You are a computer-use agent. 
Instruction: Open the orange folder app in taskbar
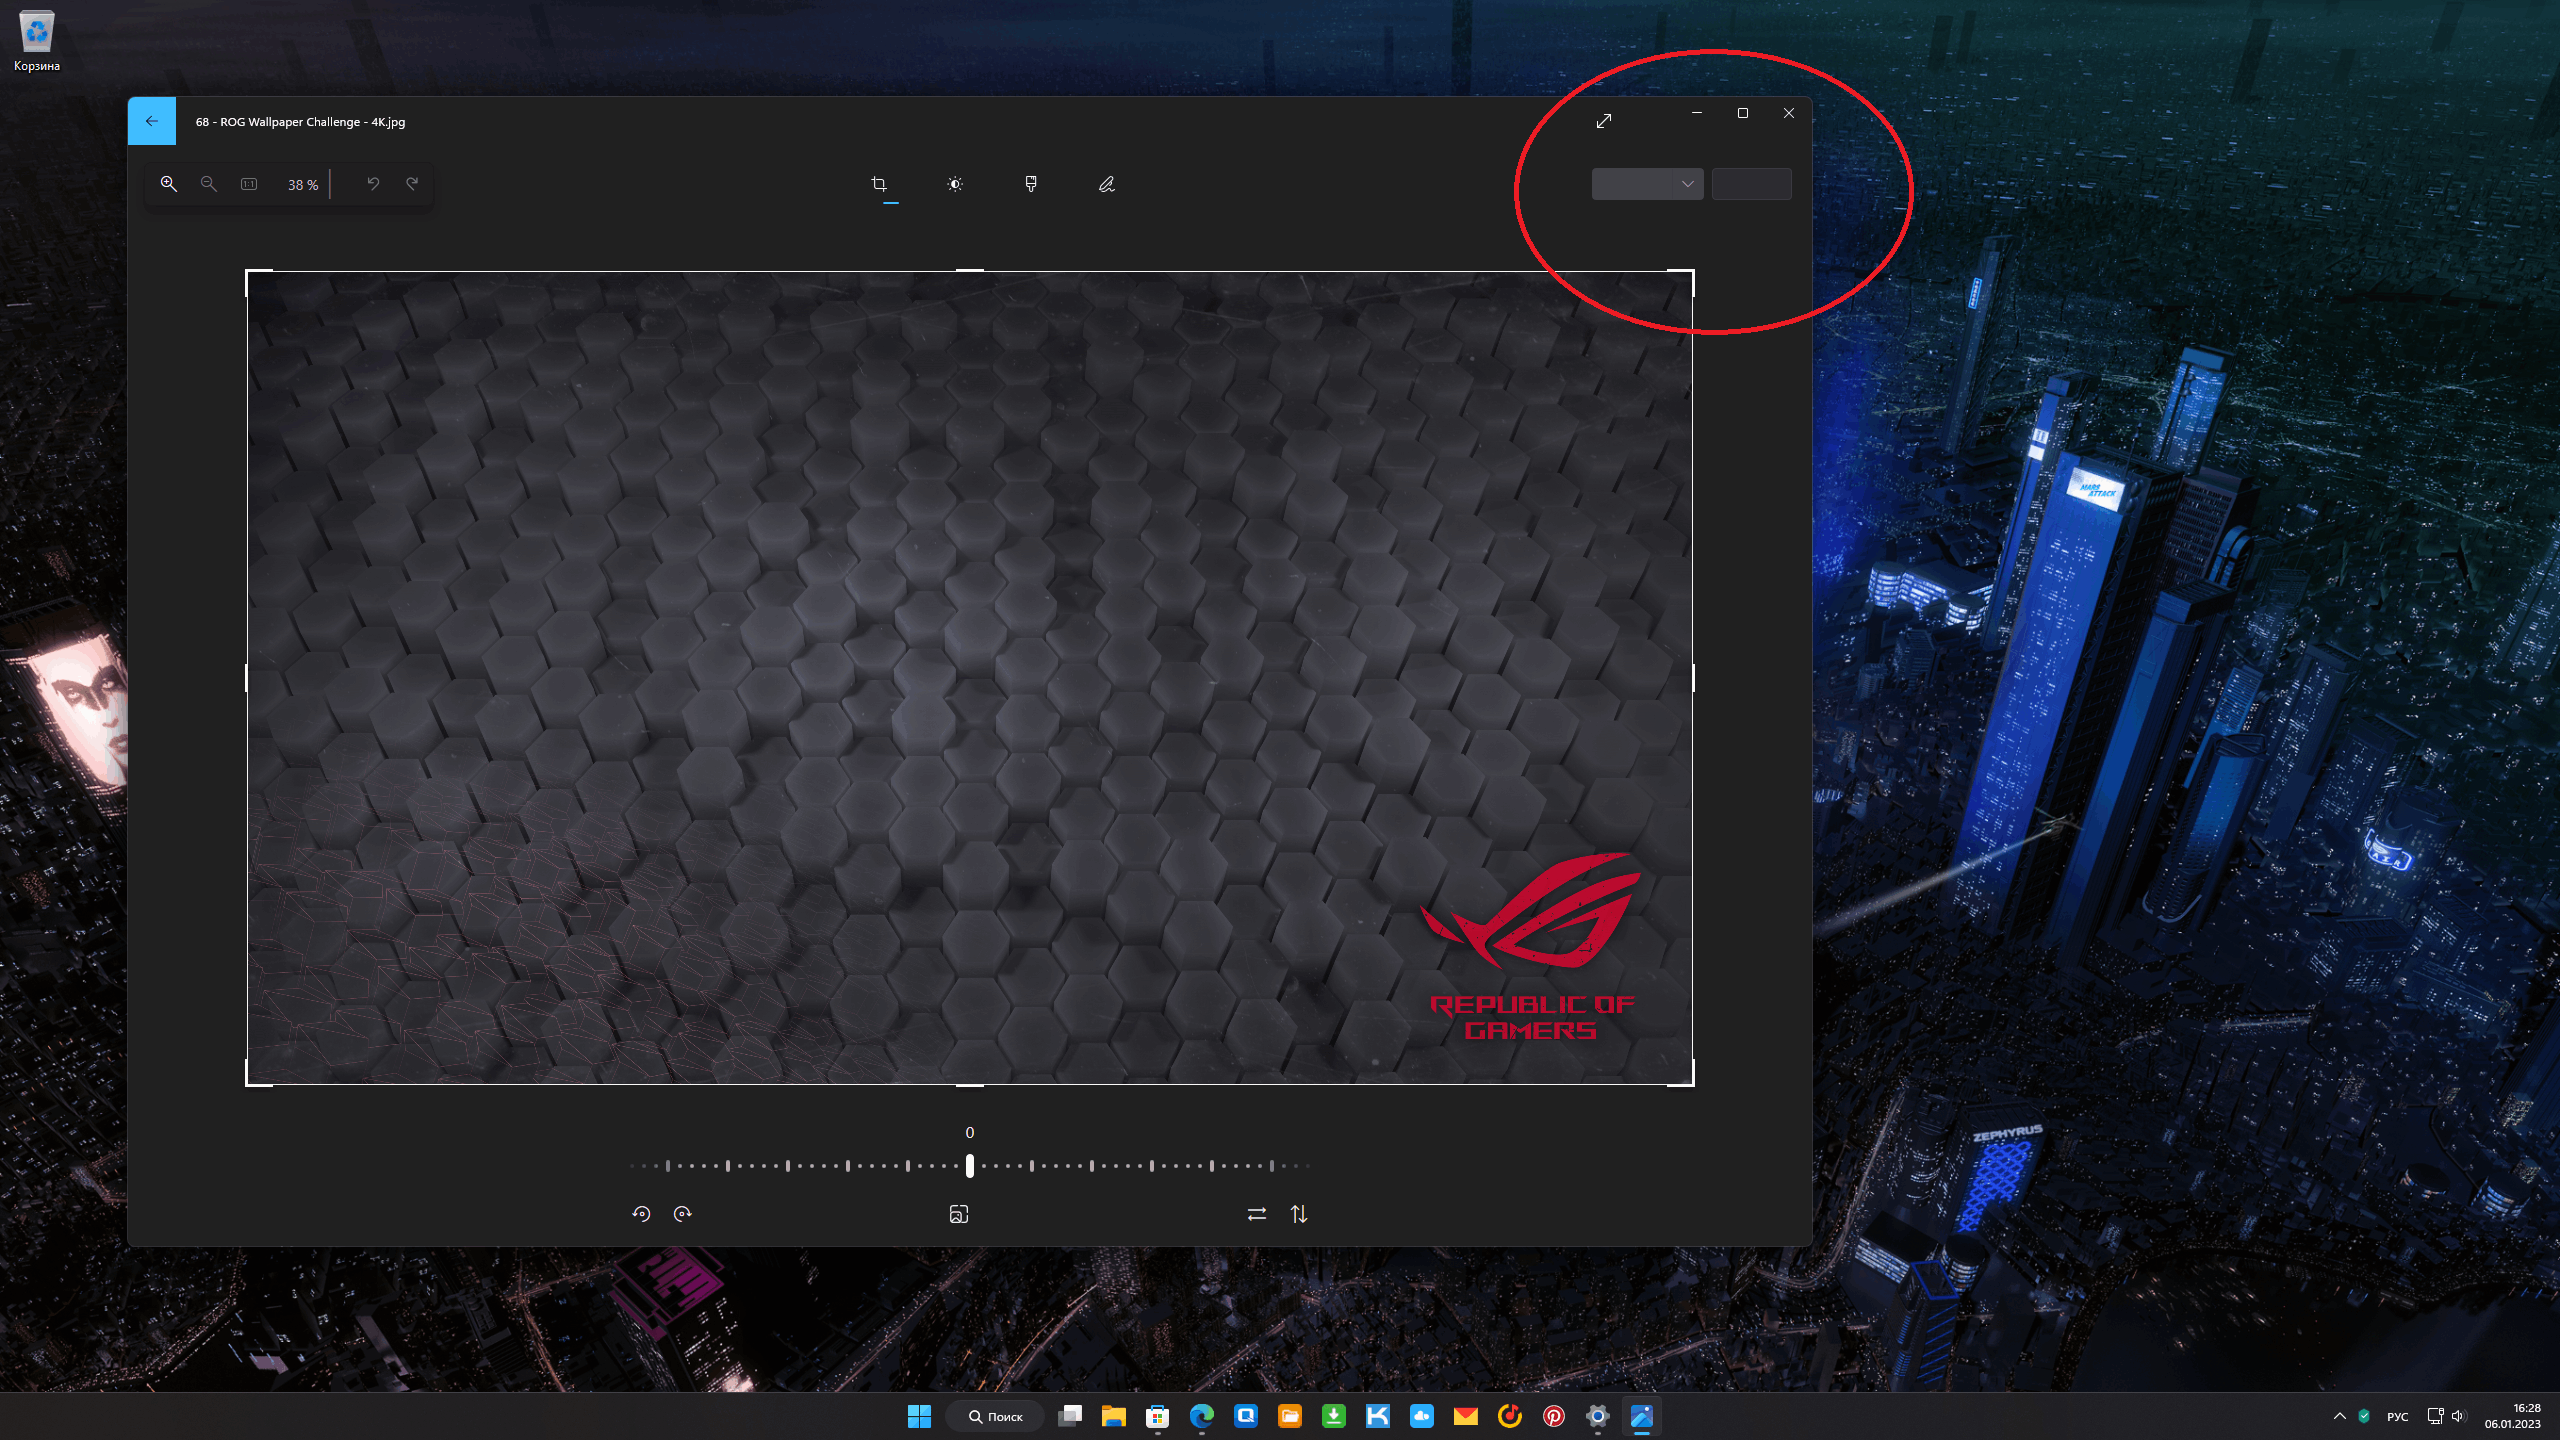click(x=1290, y=1416)
